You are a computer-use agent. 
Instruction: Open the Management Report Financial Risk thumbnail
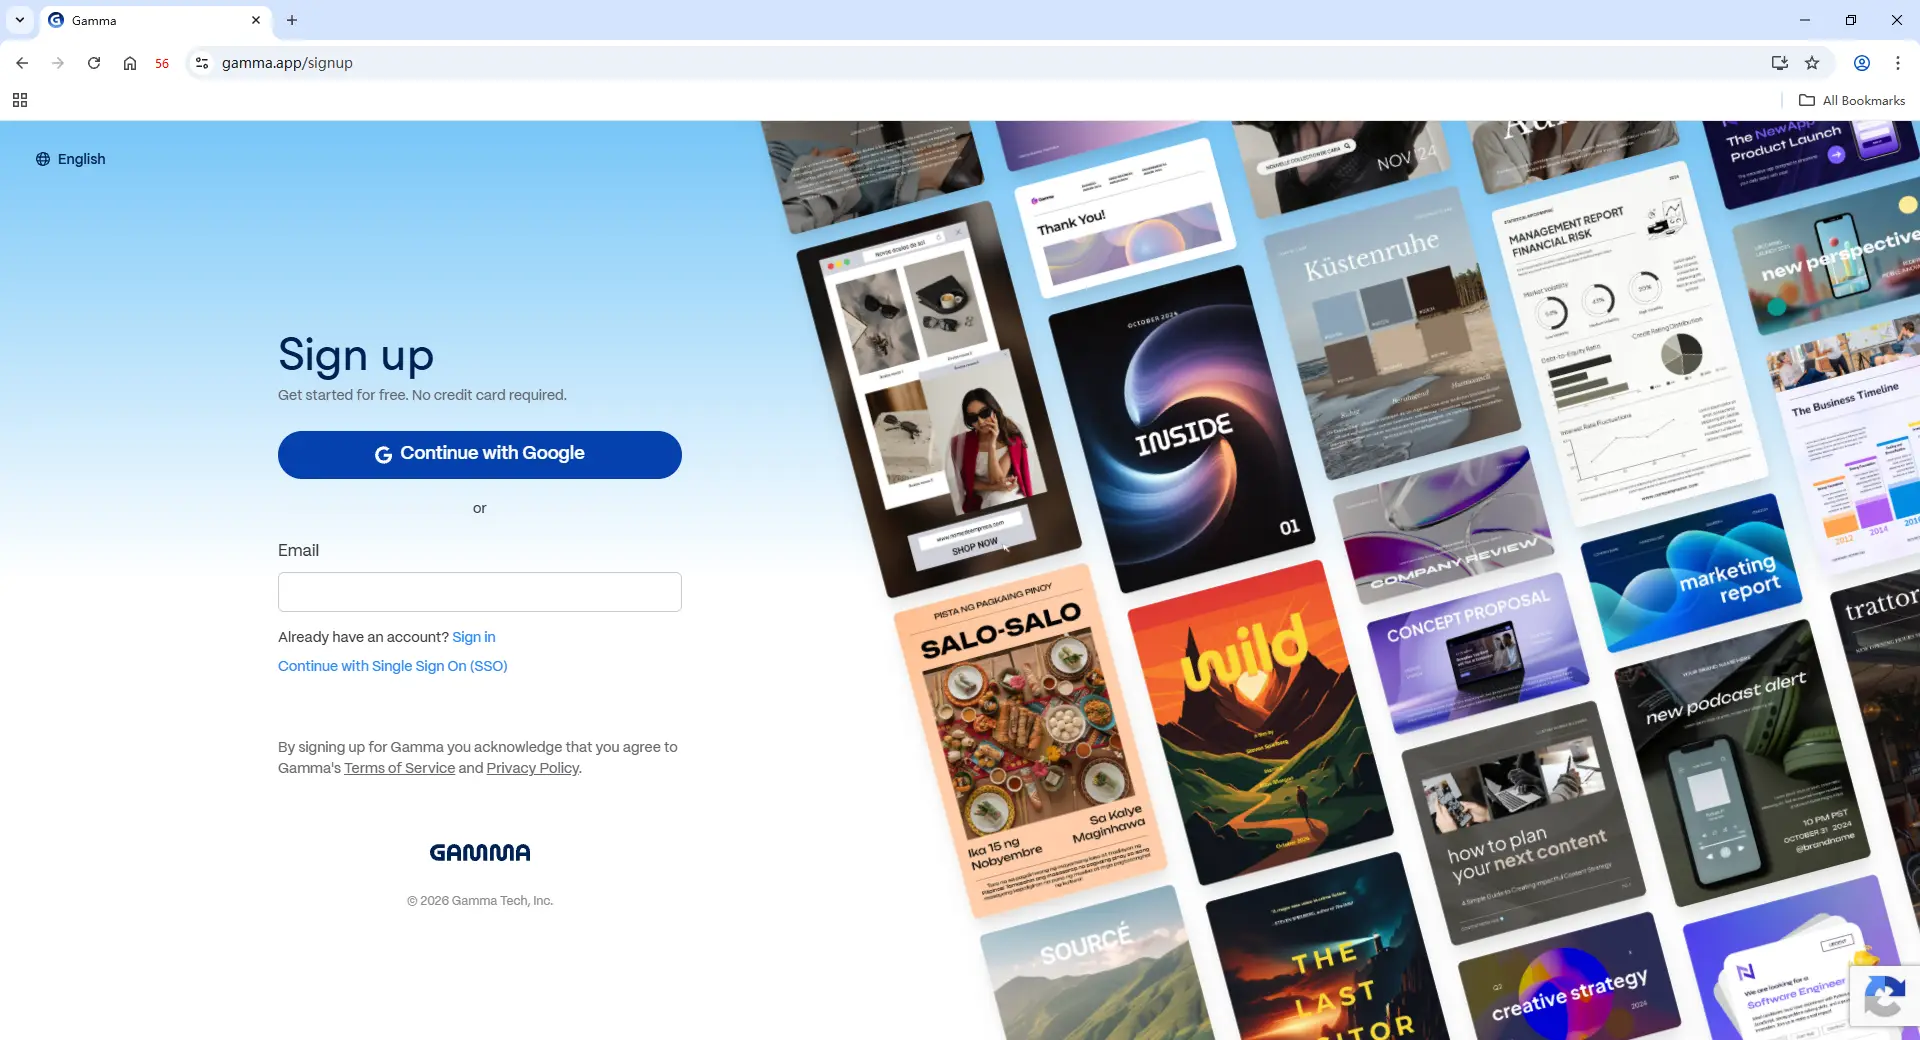pyautogui.click(x=1628, y=344)
